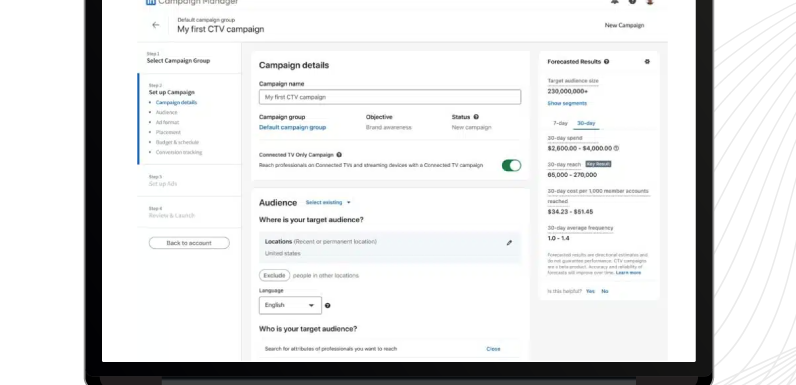The image size is (796, 385).
Task: Click help icon beside Status label
Action: [476, 117]
